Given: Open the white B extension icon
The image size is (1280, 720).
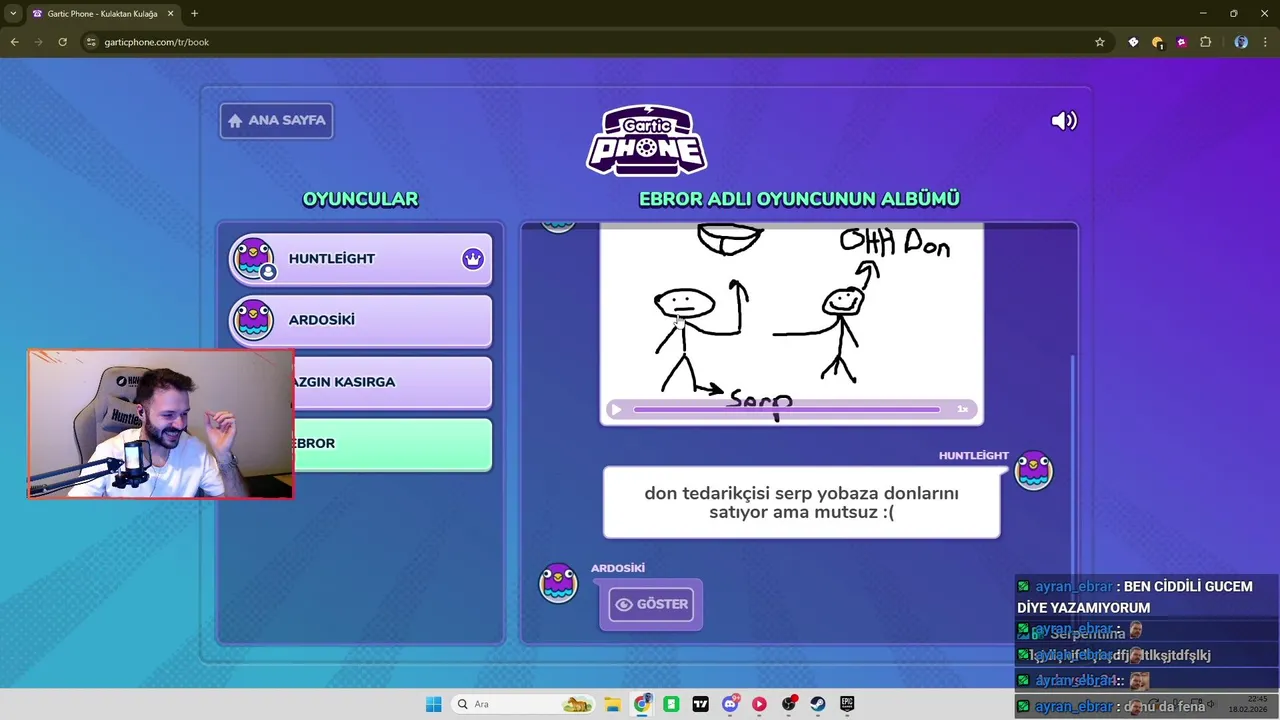Looking at the screenshot, I should [x=1133, y=42].
